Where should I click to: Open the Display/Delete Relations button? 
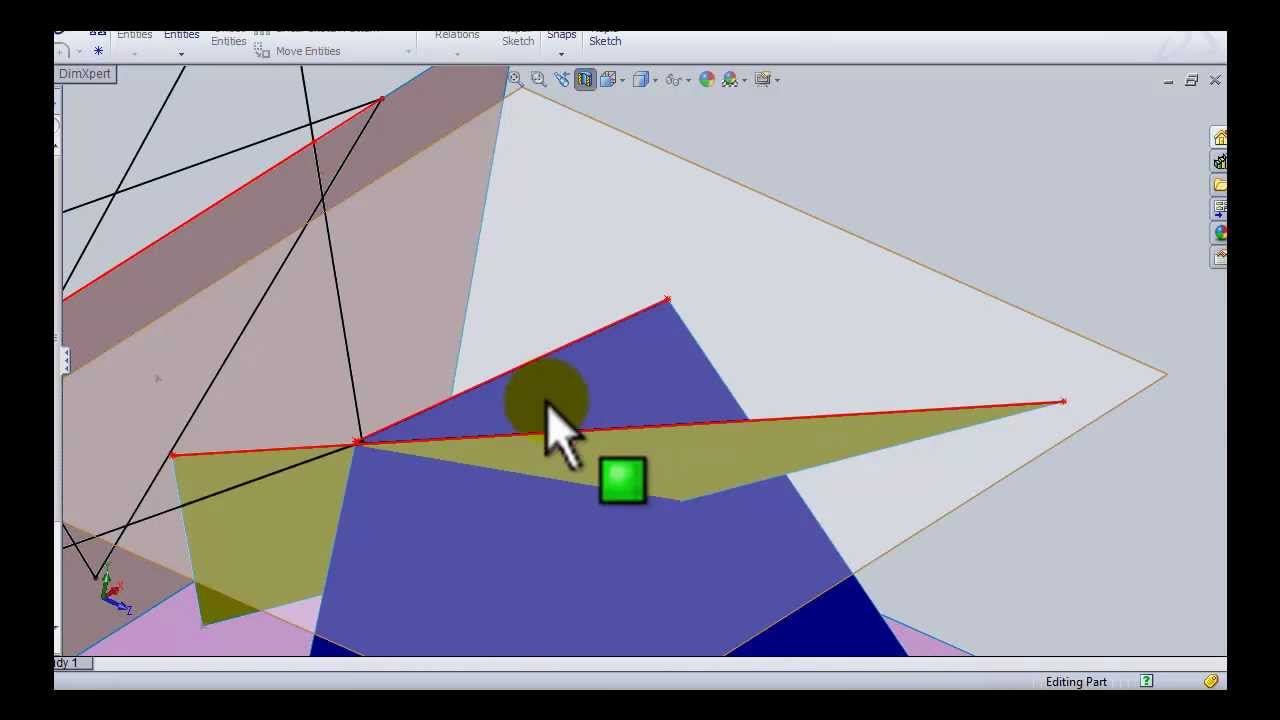457,34
